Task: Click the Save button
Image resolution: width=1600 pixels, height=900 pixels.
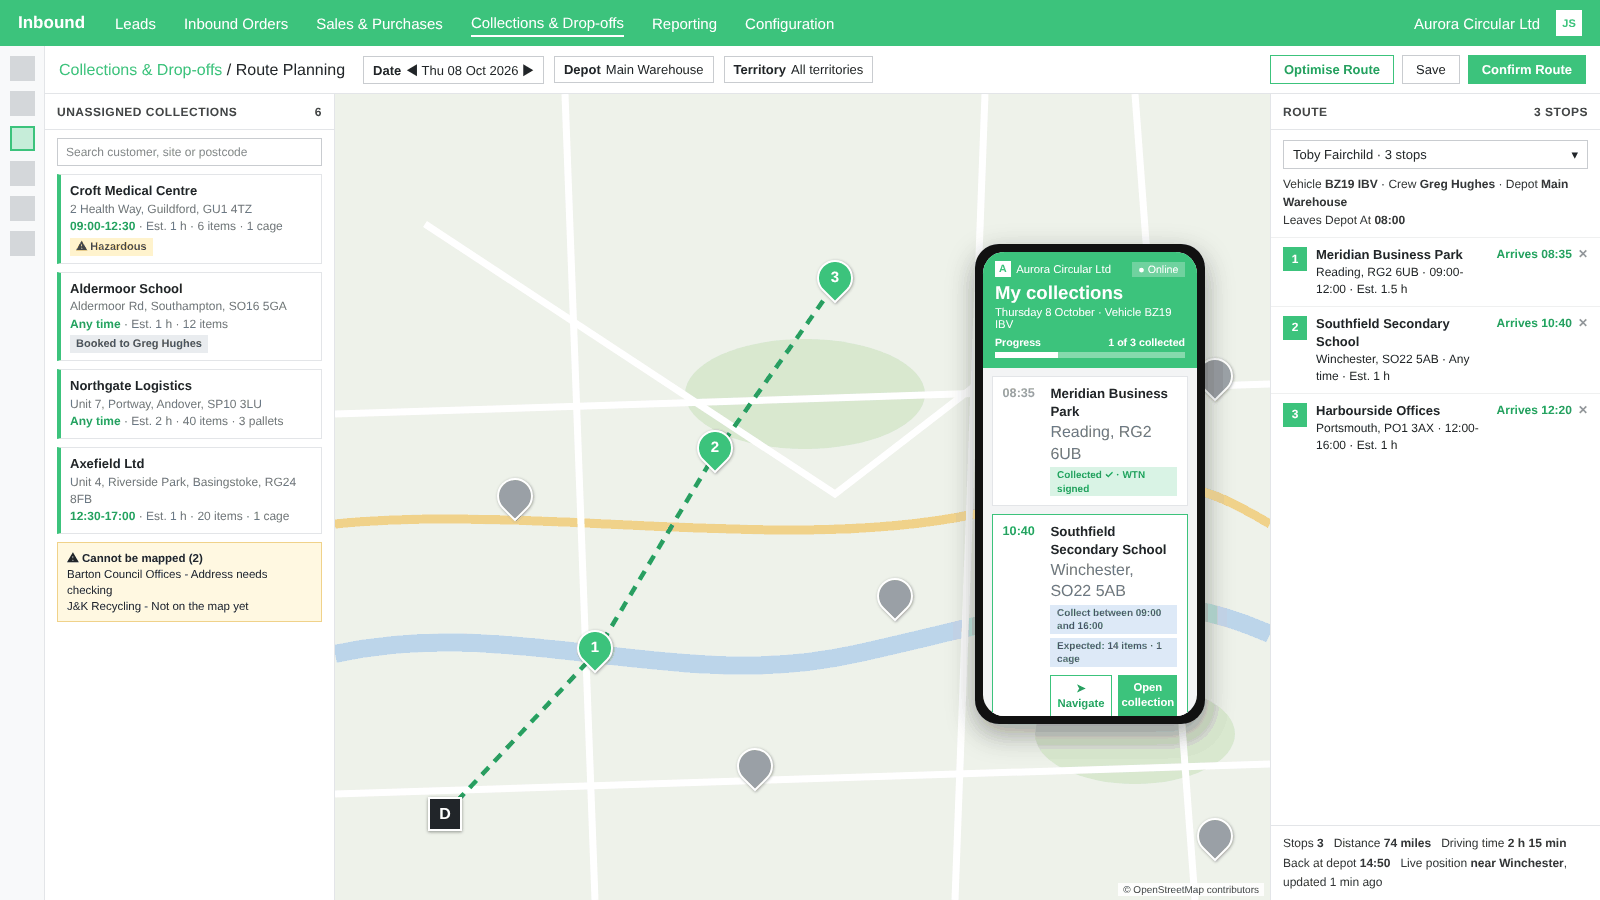Action: (x=1430, y=70)
